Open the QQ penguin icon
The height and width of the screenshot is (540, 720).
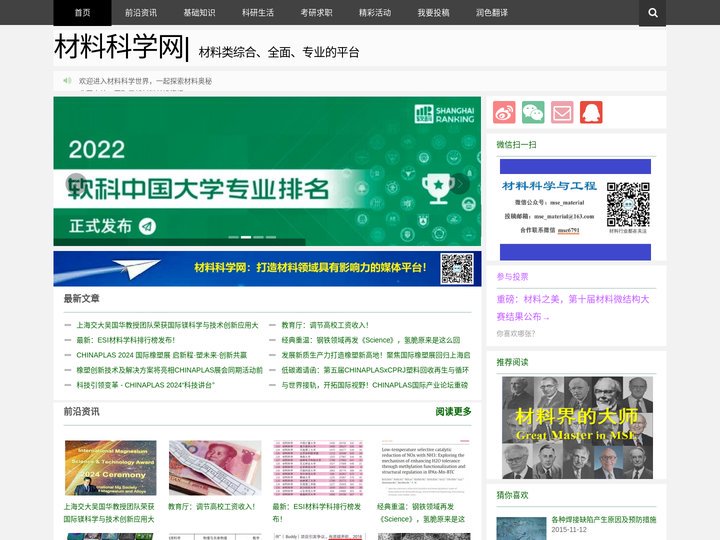coord(591,112)
